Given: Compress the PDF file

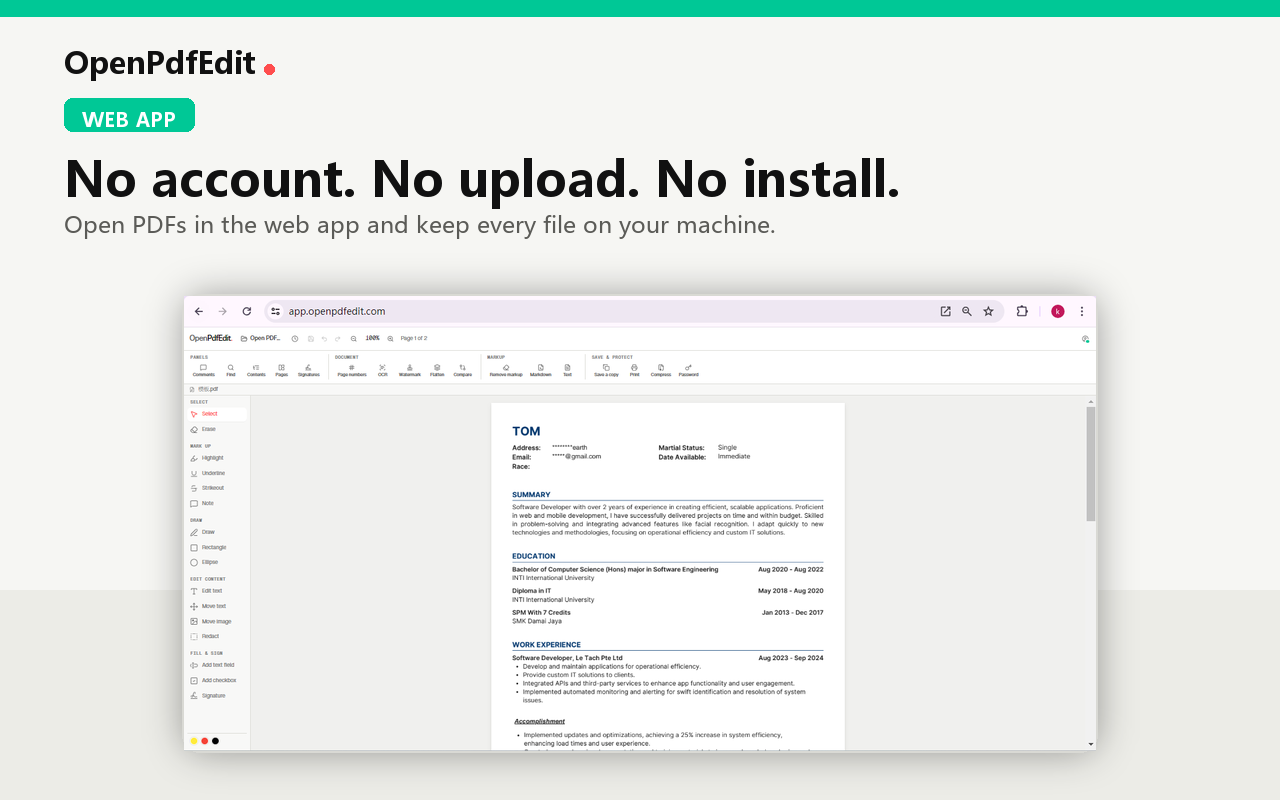Looking at the screenshot, I should (x=661, y=370).
